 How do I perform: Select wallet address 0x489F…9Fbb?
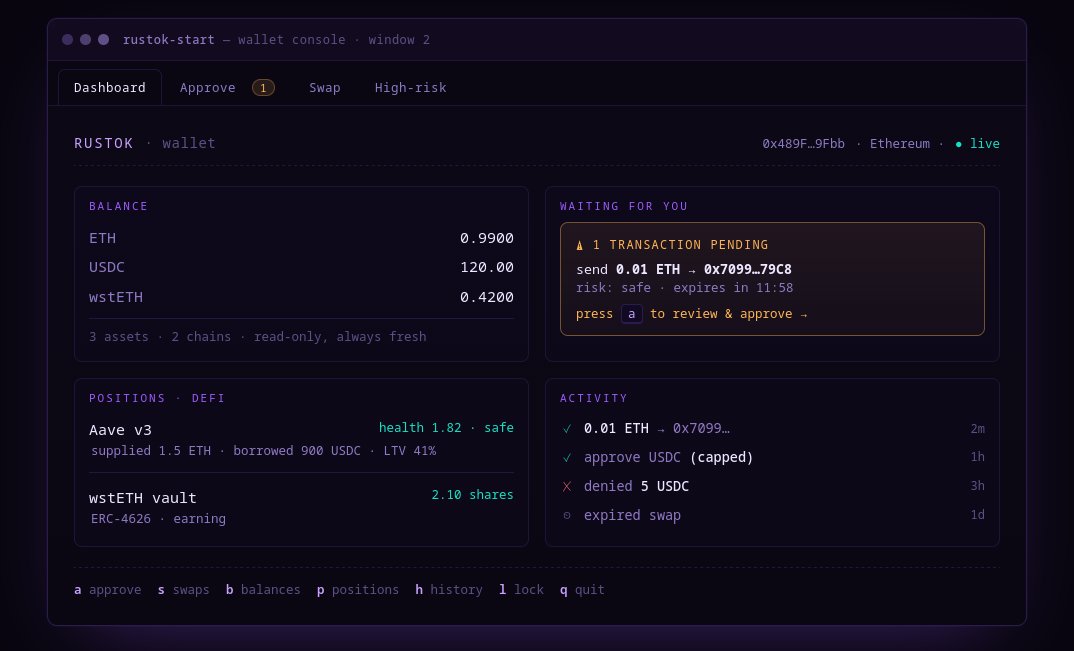click(803, 144)
